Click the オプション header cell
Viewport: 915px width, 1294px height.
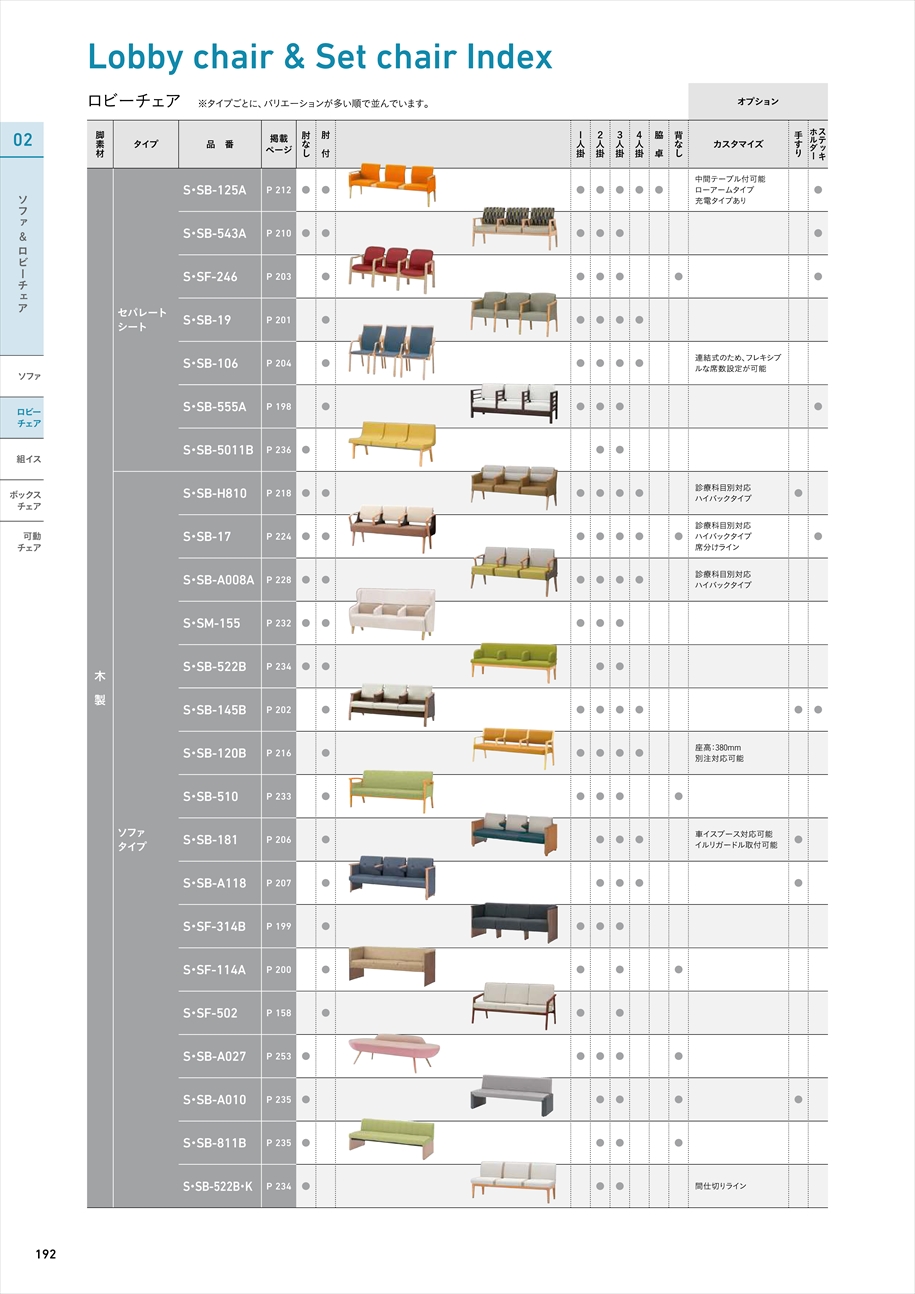(758, 101)
